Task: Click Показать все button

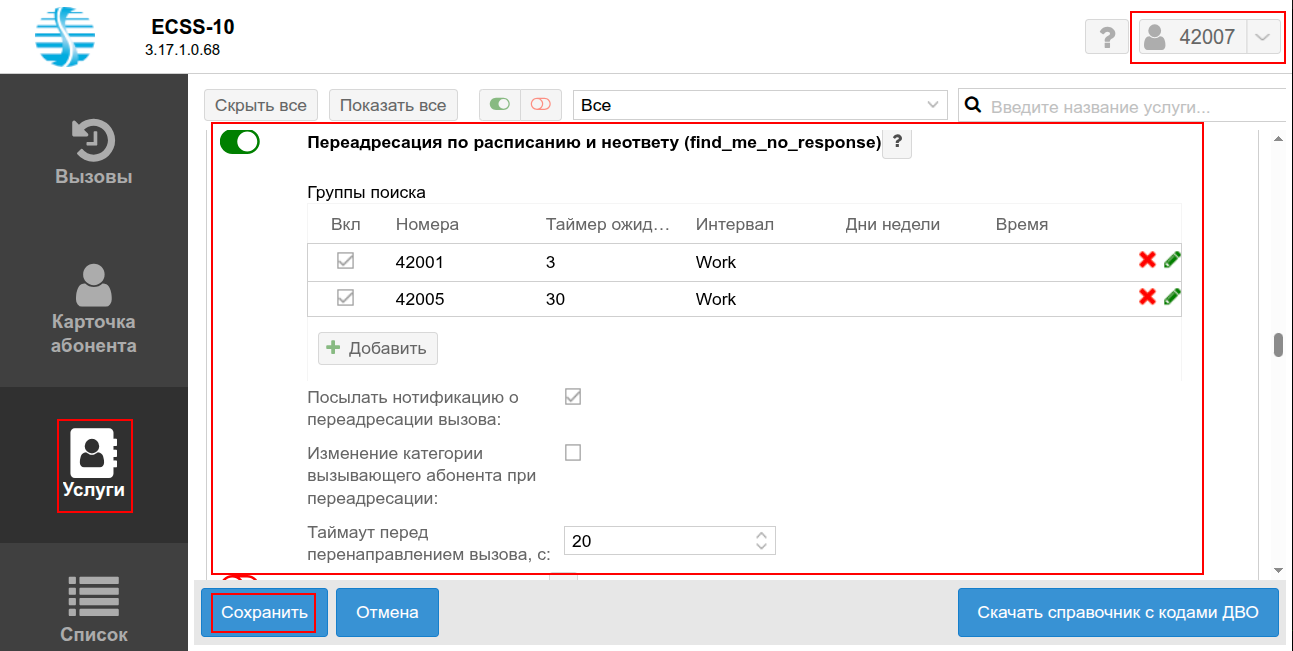Action: 393,105
